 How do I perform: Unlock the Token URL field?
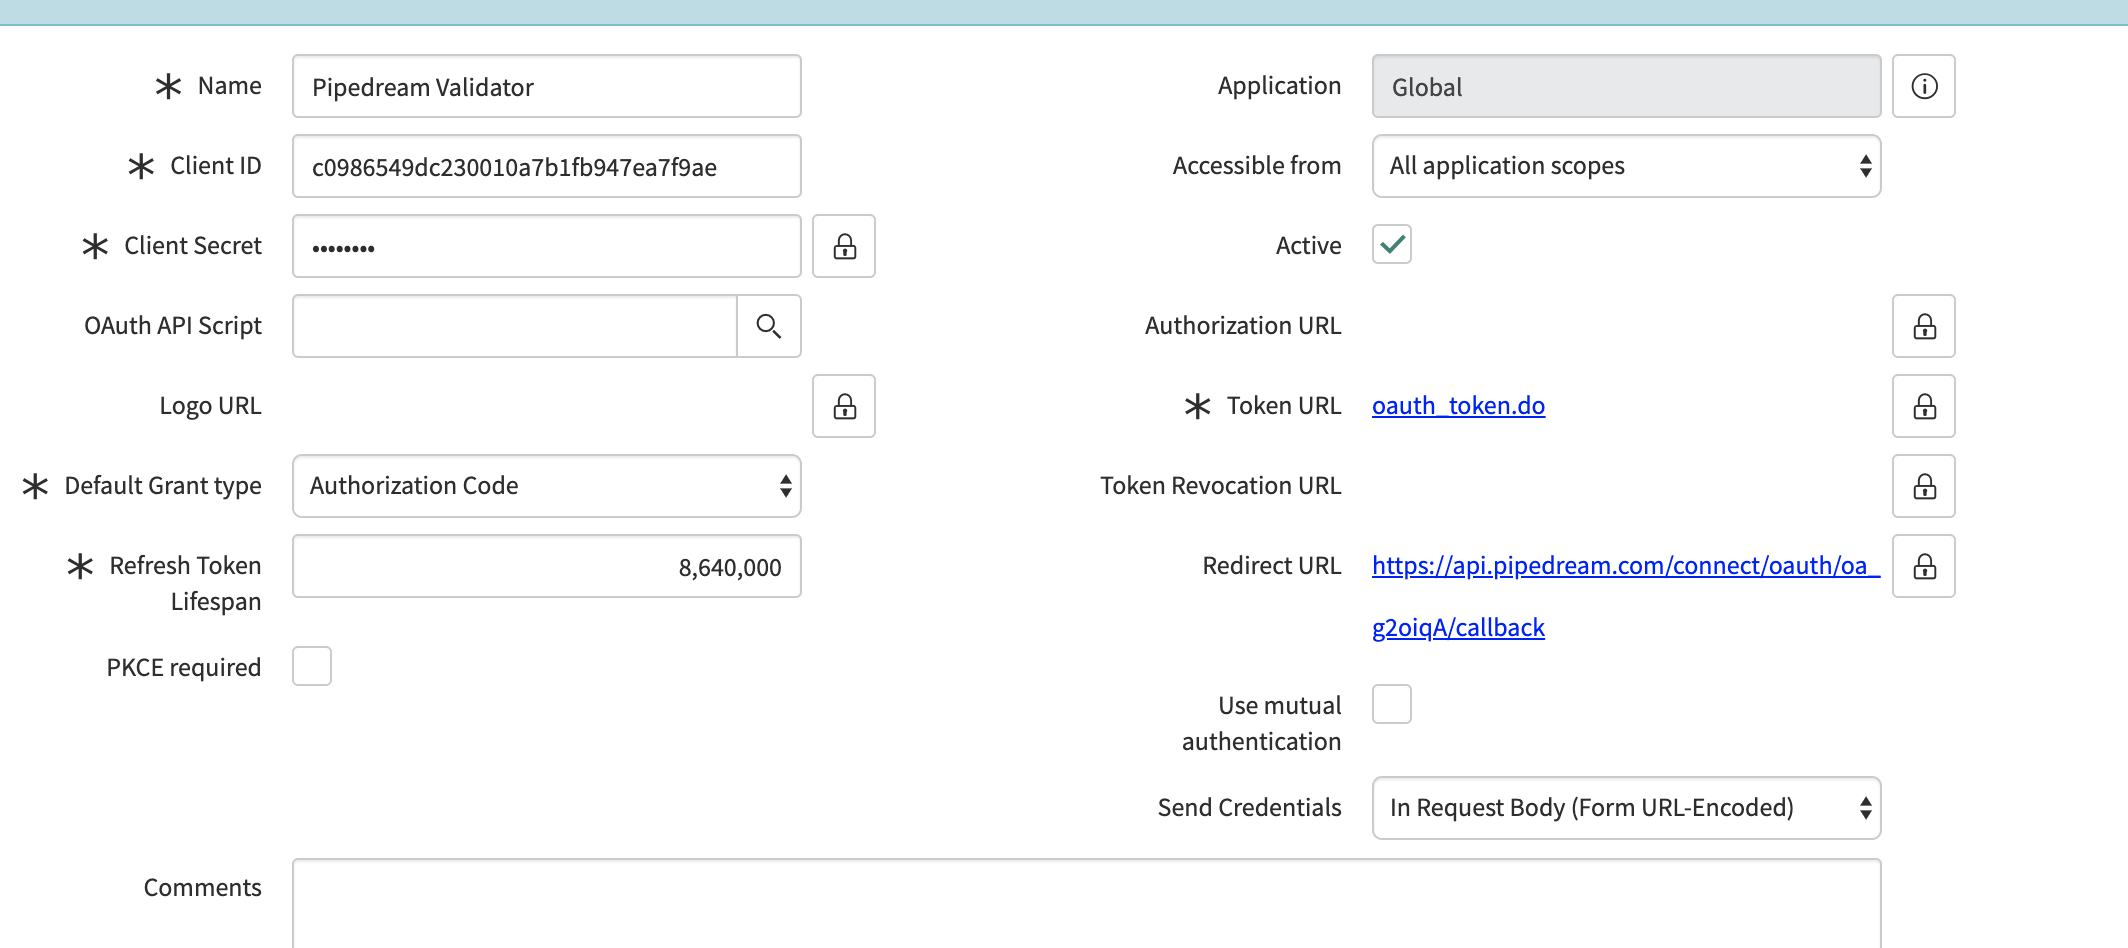(1923, 406)
